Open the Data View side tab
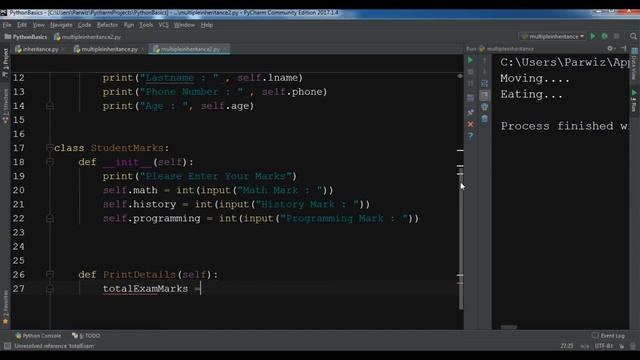The width and height of the screenshot is (640, 360). tap(634, 64)
